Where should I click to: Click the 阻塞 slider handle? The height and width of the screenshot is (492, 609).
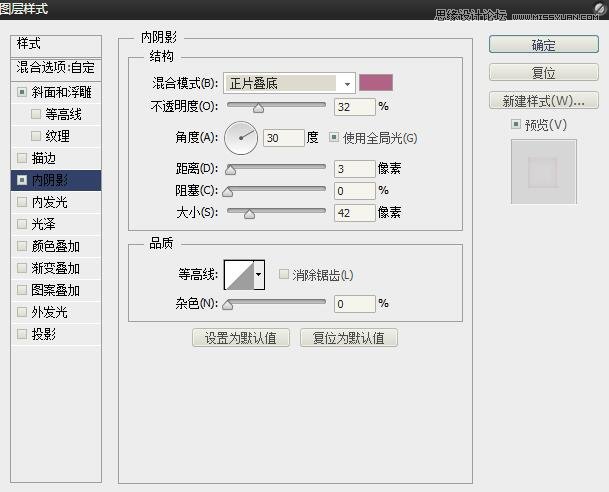click(x=228, y=192)
